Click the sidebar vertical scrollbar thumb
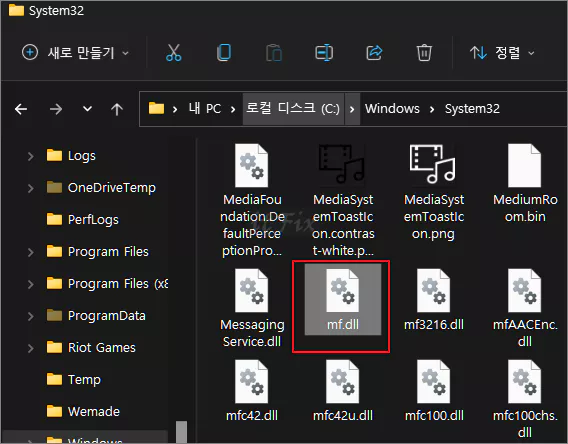 tap(181, 432)
